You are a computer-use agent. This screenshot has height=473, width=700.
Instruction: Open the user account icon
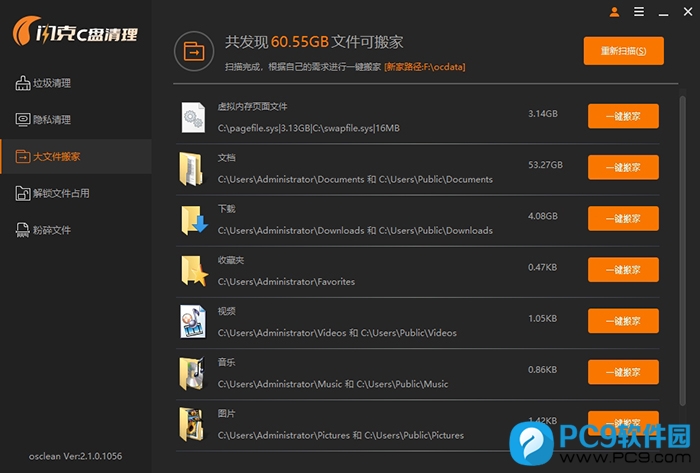[x=614, y=12]
